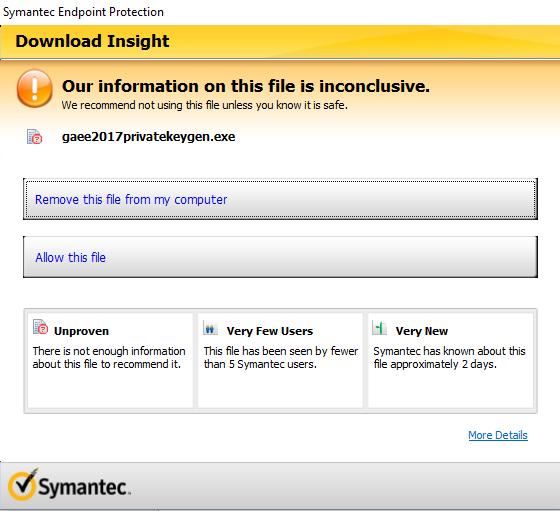Image resolution: width=560 pixels, height=511 pixels.
Task: Click the Unproven reputation icon
Action: [x=40, y=327]
